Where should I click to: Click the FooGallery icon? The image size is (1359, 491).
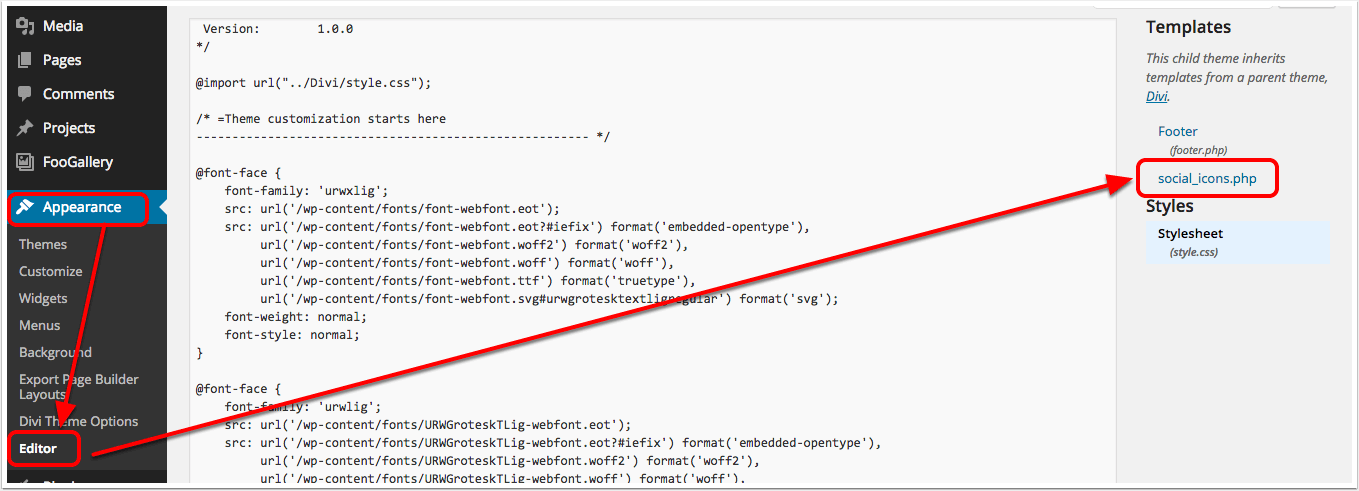coord(26,162)
